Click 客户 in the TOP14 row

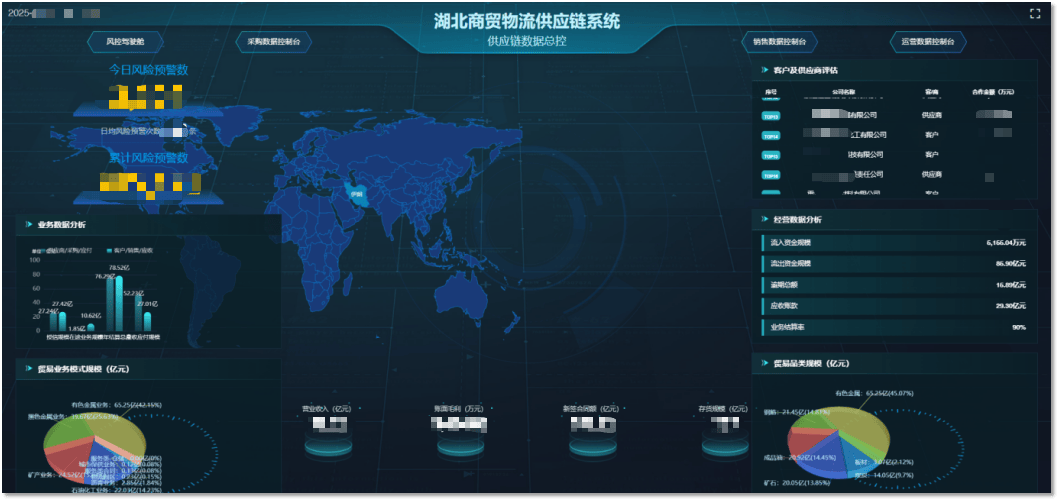pyautogui.click(x=932, y=135)
